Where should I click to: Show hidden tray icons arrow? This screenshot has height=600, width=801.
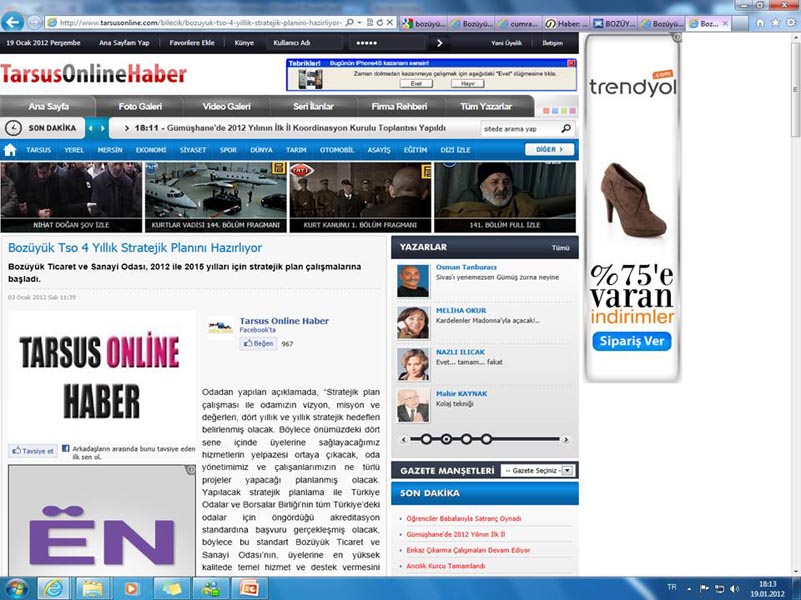(x=689, y=589)
